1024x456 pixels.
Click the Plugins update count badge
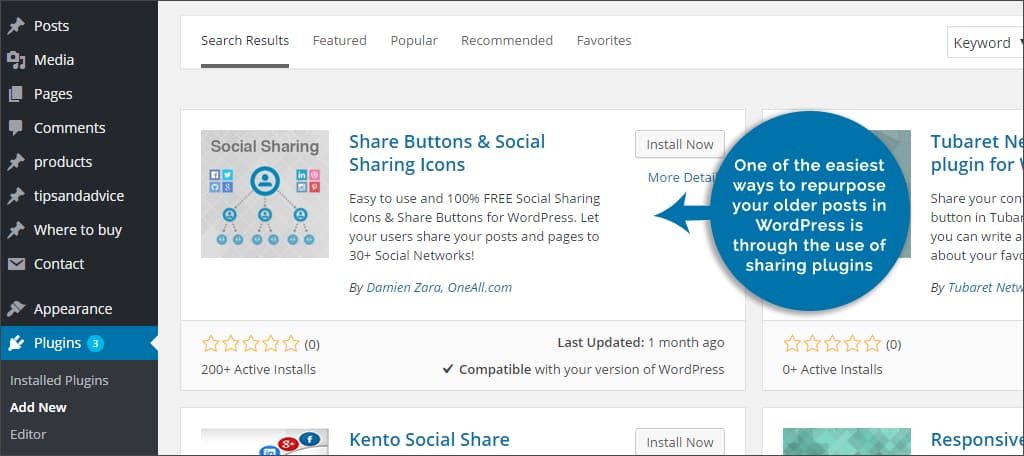95,343
